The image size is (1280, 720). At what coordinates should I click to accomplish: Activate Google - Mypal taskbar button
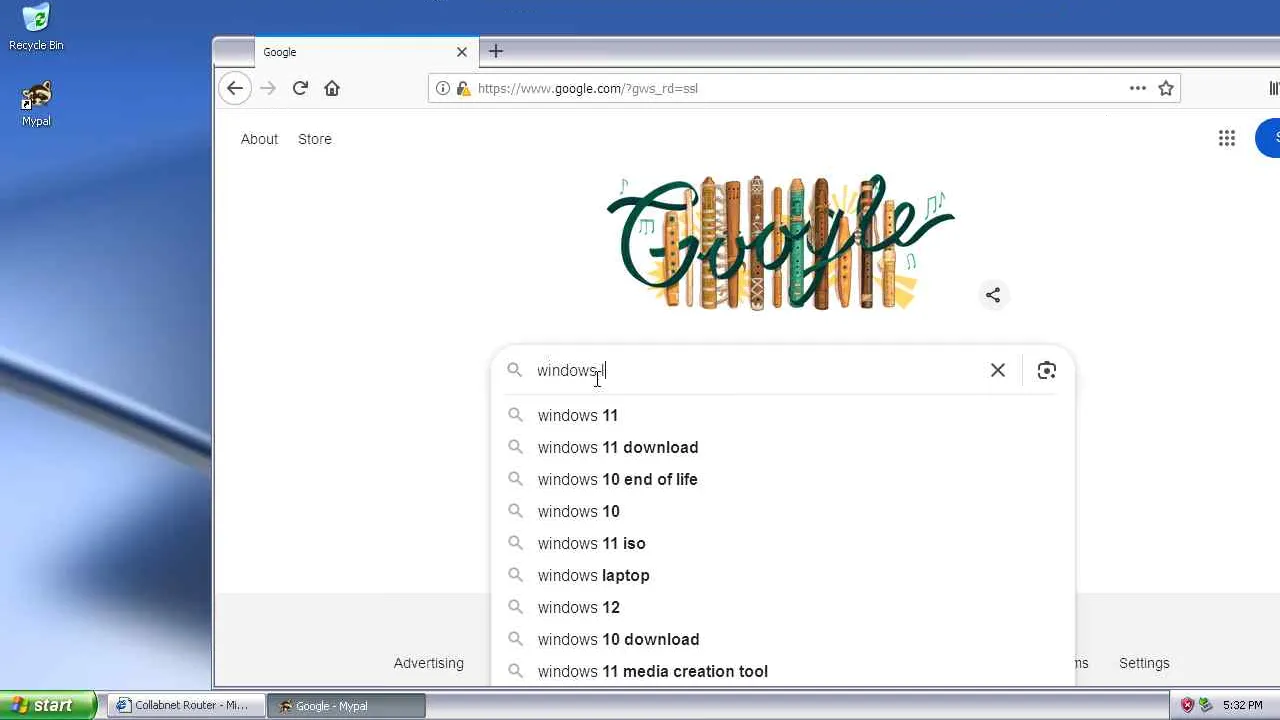(346, 705)
